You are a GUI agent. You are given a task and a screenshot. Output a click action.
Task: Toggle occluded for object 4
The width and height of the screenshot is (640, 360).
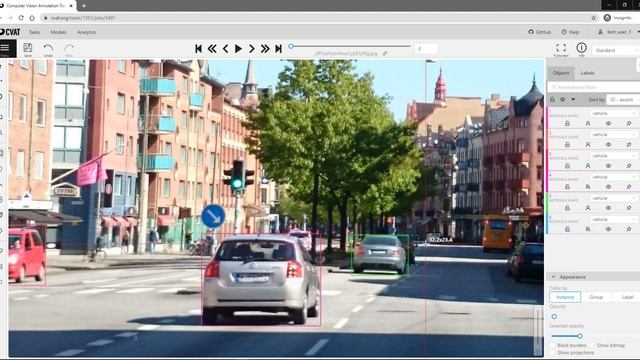pyautogui.click(x=588, y=187)
